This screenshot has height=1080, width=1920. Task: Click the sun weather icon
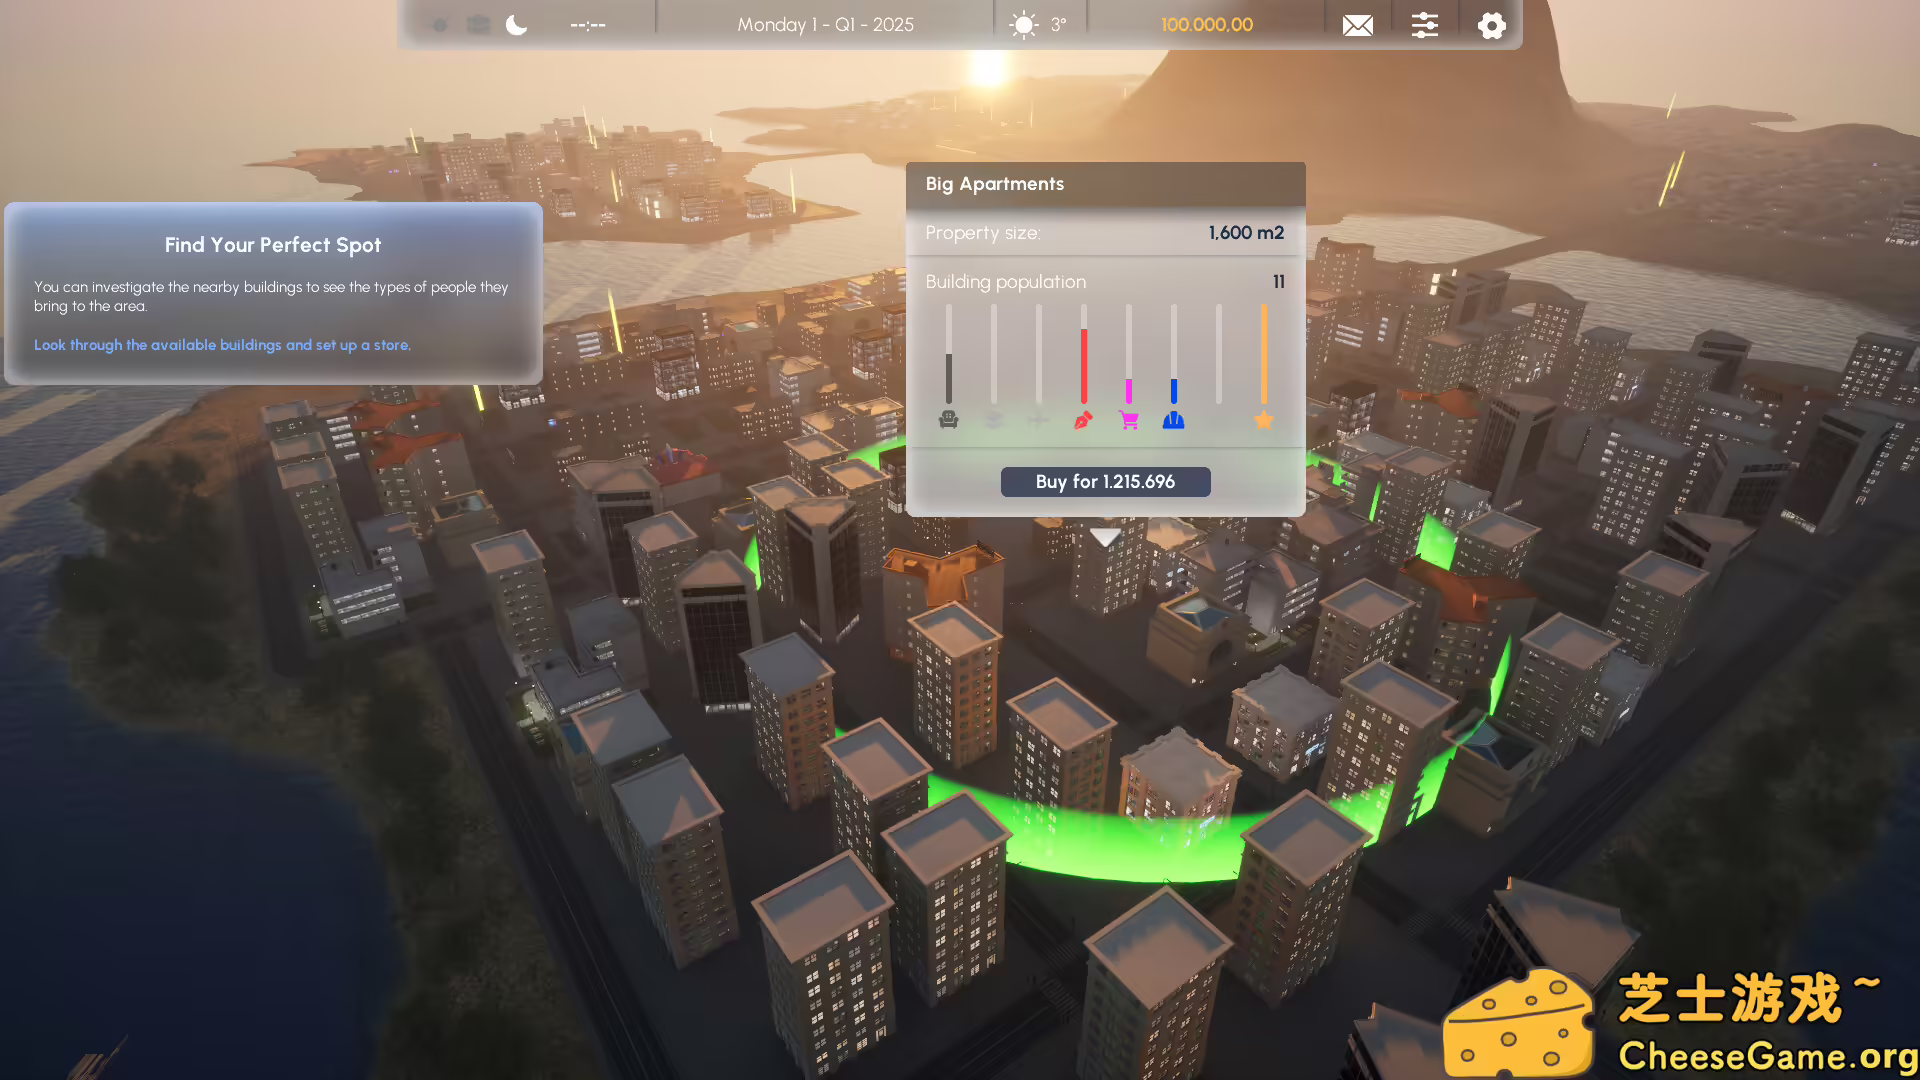coord(1024,25)
